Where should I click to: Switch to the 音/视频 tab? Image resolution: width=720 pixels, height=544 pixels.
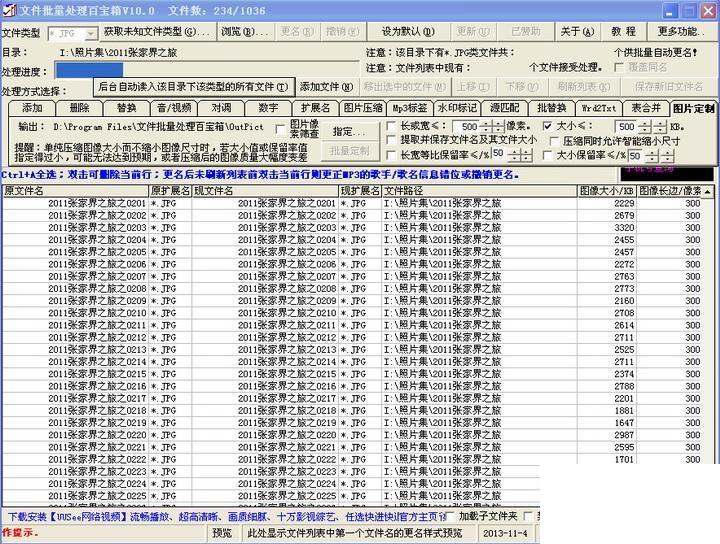[x=174, y=108]
